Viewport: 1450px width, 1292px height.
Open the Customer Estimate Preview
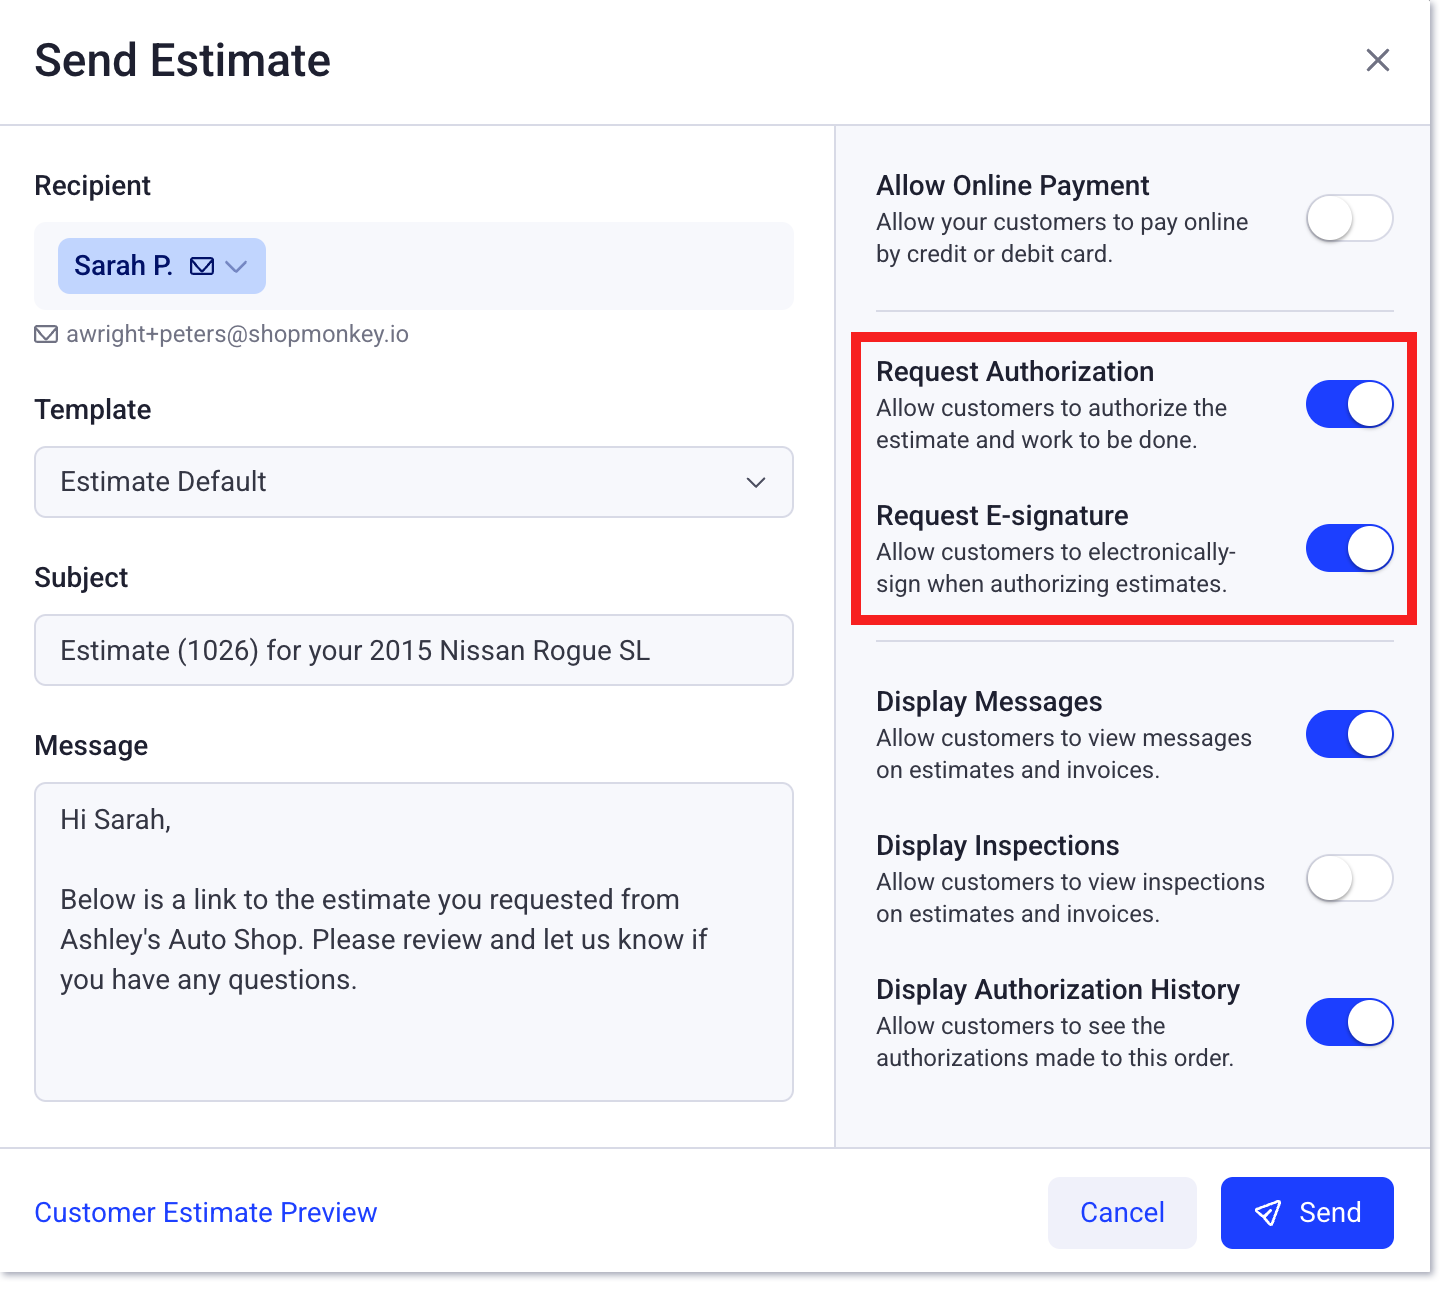pos(205,1212)
